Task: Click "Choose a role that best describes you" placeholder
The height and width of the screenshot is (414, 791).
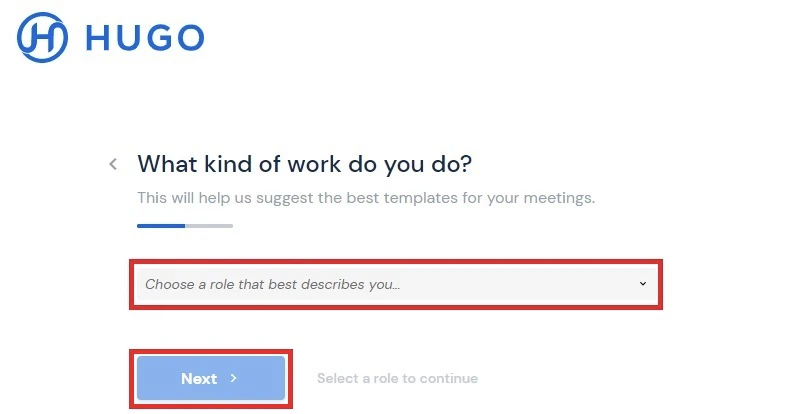Action: point(272,284)
